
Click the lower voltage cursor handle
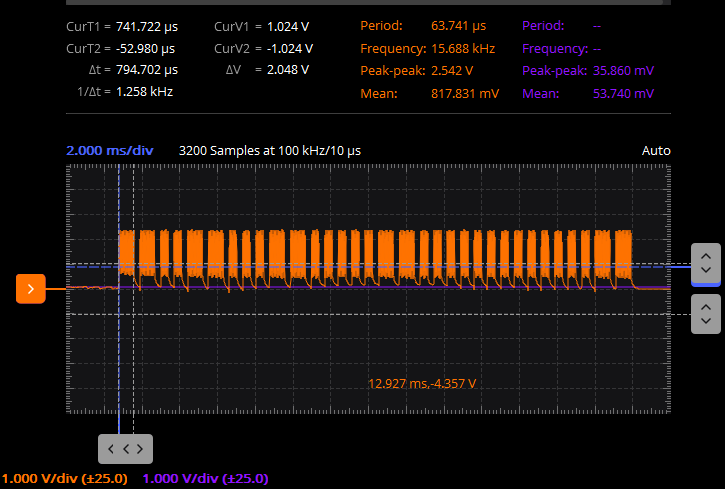tap(706, 314)
